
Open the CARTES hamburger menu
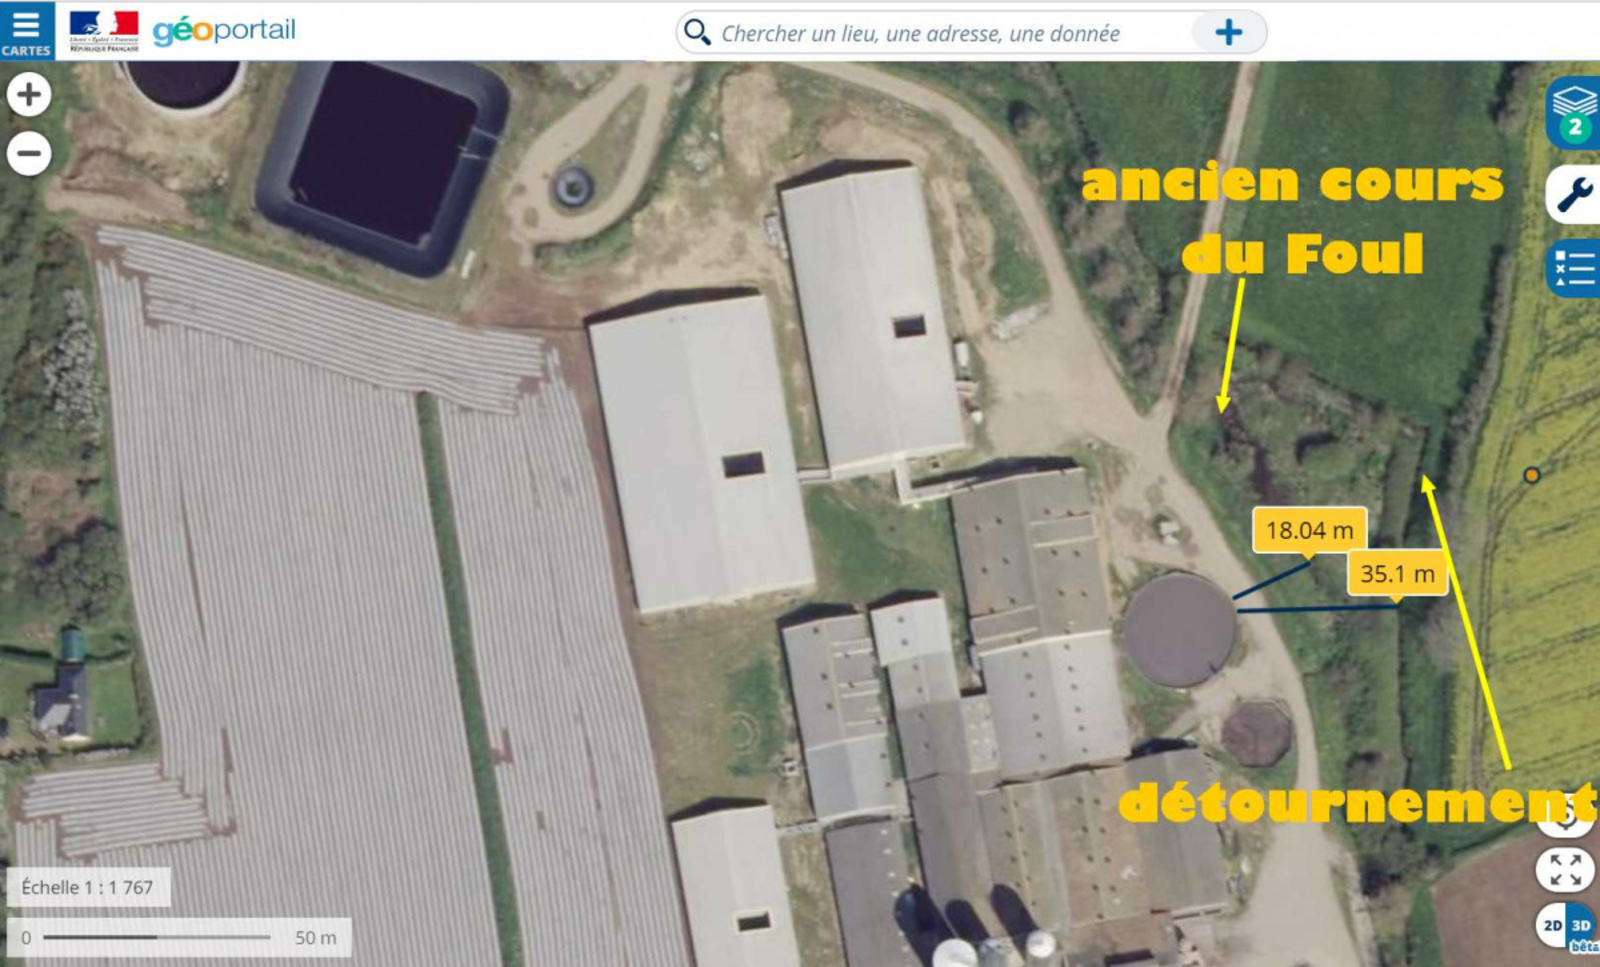(x=26, y=31)
